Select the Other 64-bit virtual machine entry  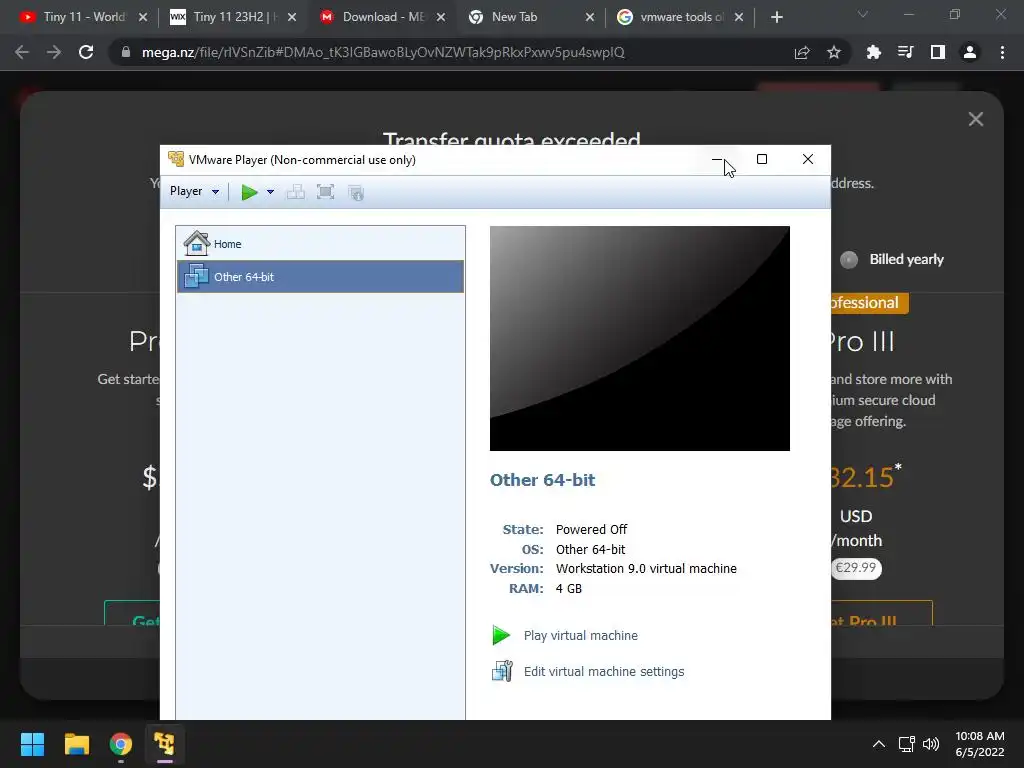pyautogui.click(x=321, y=276)
